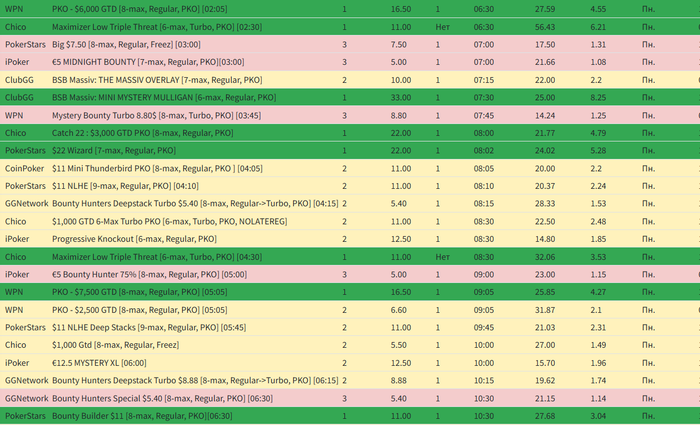Select 'BSB Massiv: MINI MYSTERY MULLIGAN' tournament
Viewport: 700px width, 425px height.
click(164, 97)
